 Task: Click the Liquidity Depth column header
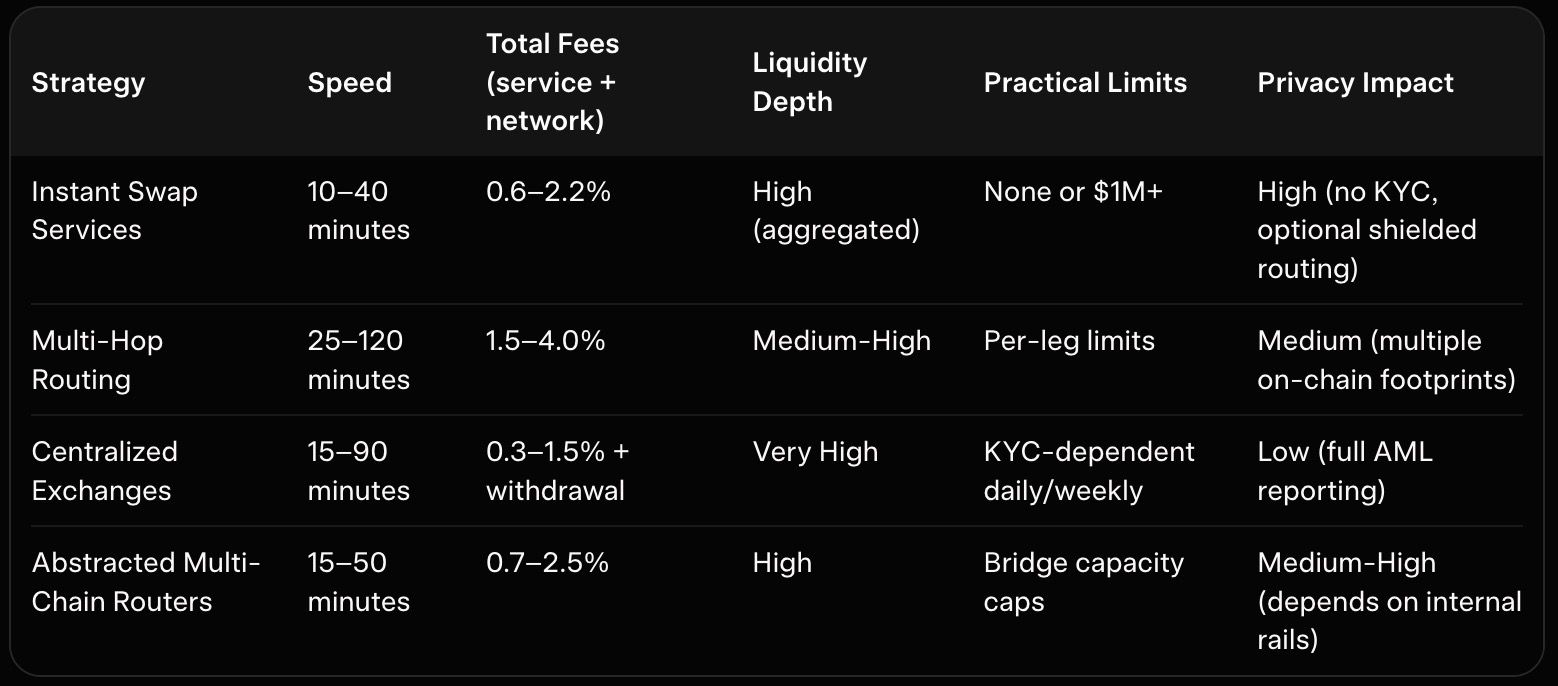(809, 82)
